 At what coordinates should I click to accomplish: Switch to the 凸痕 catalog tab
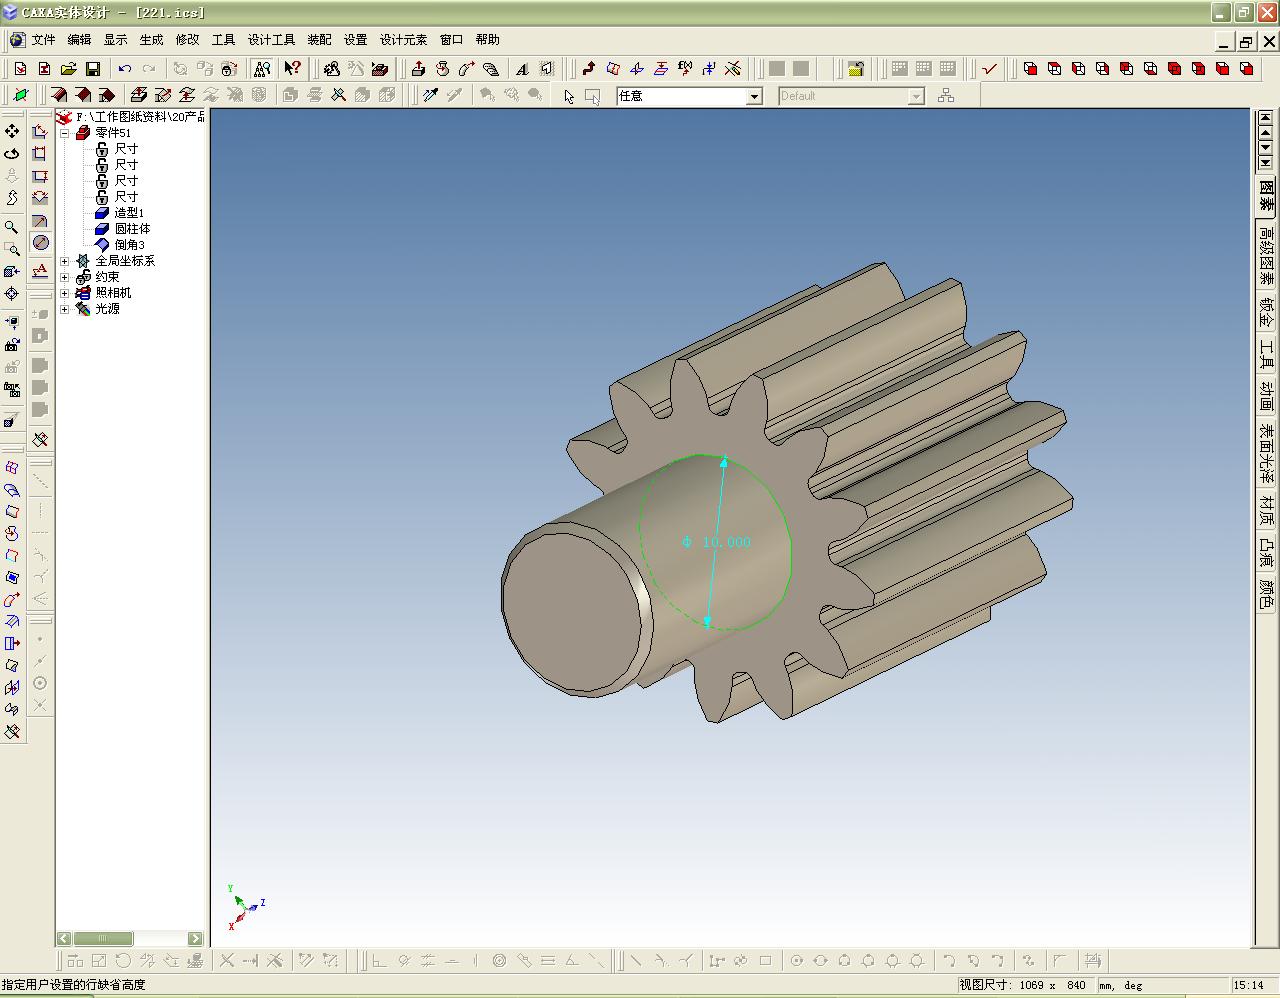click(1266, 553)
